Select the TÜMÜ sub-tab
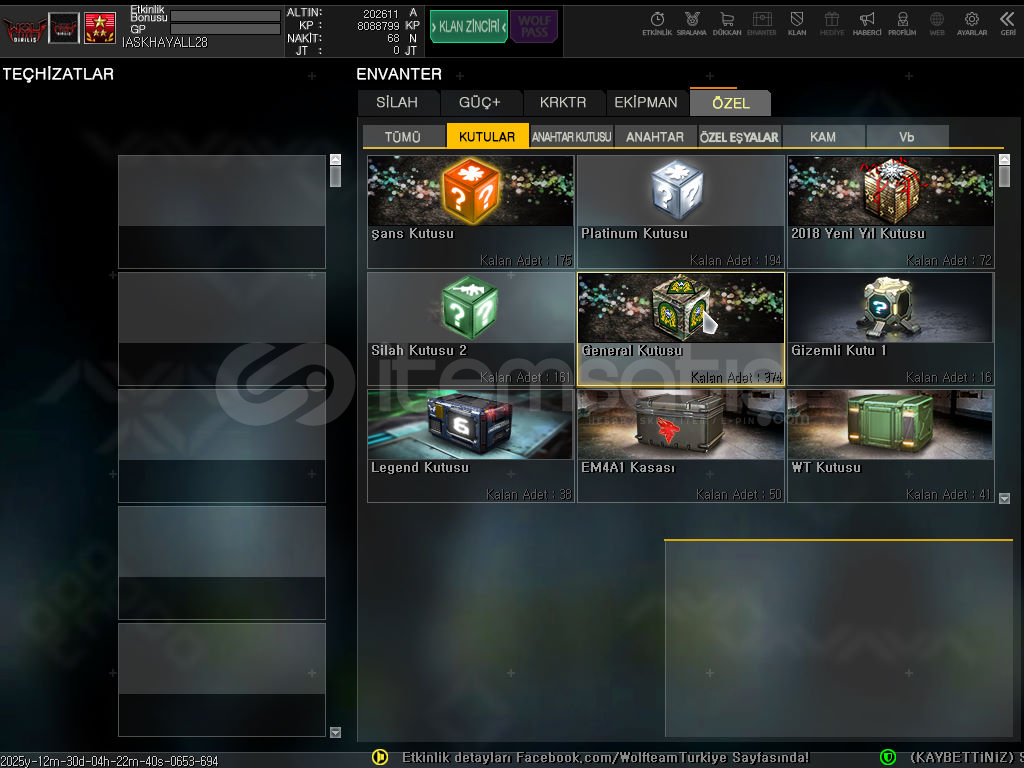Screen dimensions: 1024x768 pos(403,136)
